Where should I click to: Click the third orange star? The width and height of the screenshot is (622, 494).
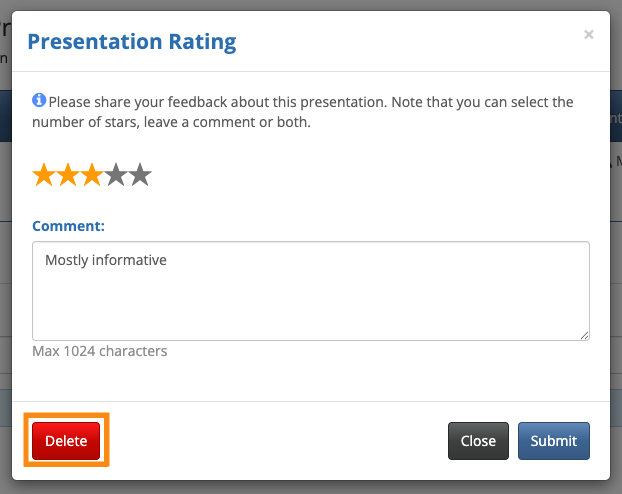coord(92,176)
